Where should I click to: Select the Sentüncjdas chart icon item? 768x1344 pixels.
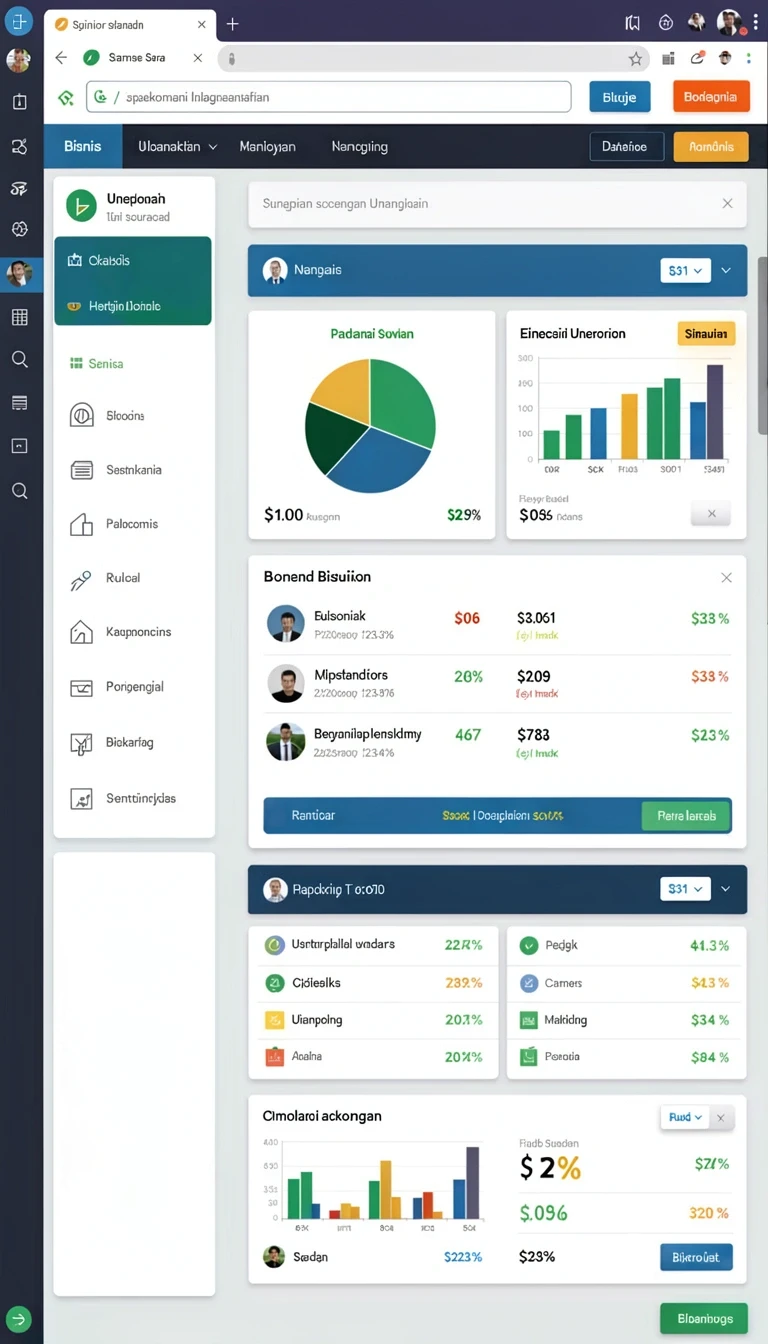click(x=81, y=798)
